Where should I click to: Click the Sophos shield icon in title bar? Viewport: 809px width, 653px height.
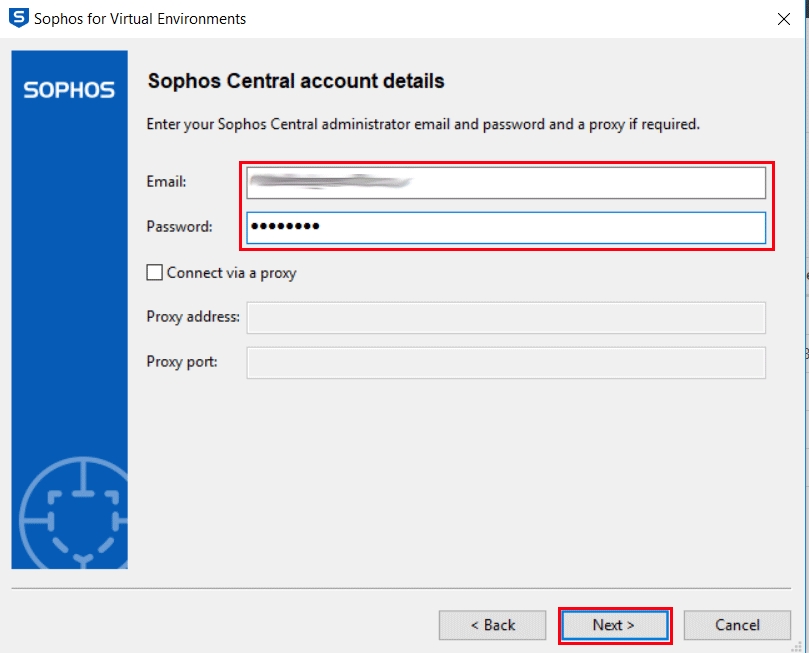19,18
